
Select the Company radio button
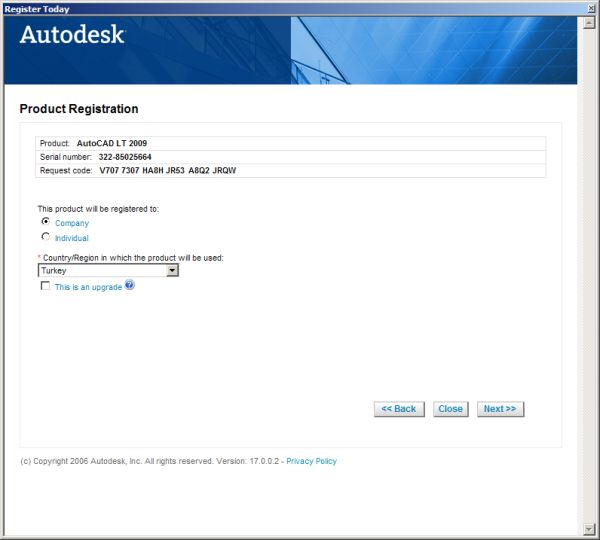click(x=46, y=222)
